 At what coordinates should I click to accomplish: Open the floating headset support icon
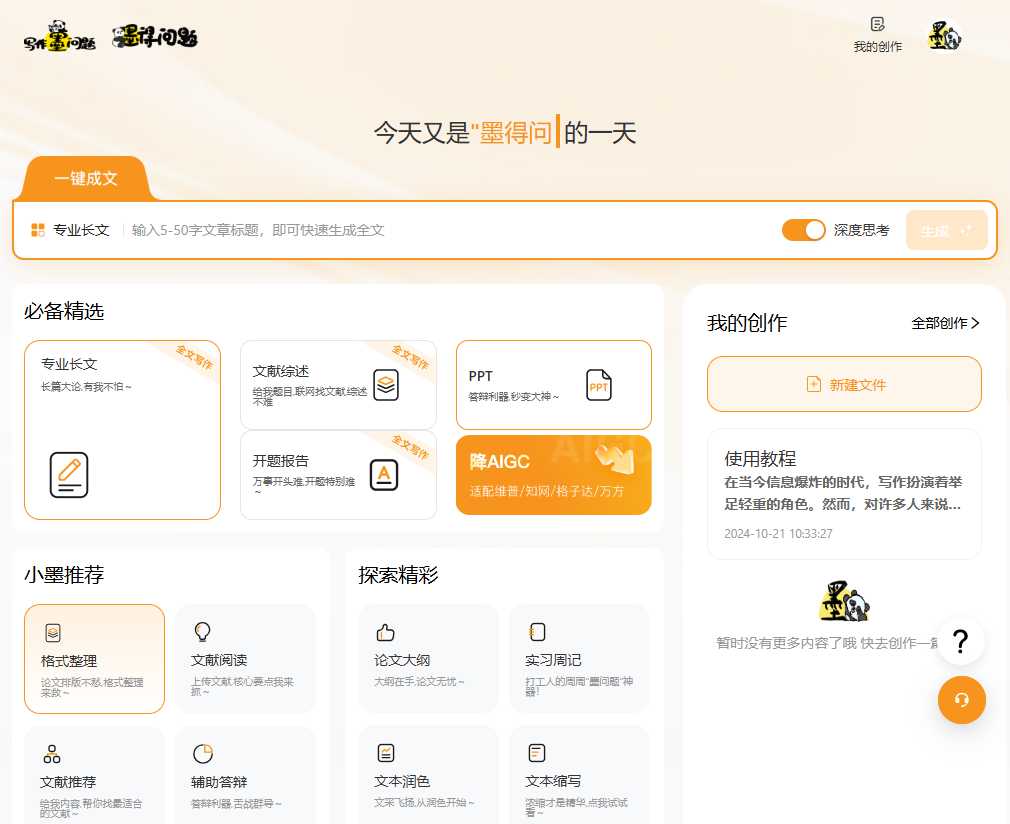961,700
